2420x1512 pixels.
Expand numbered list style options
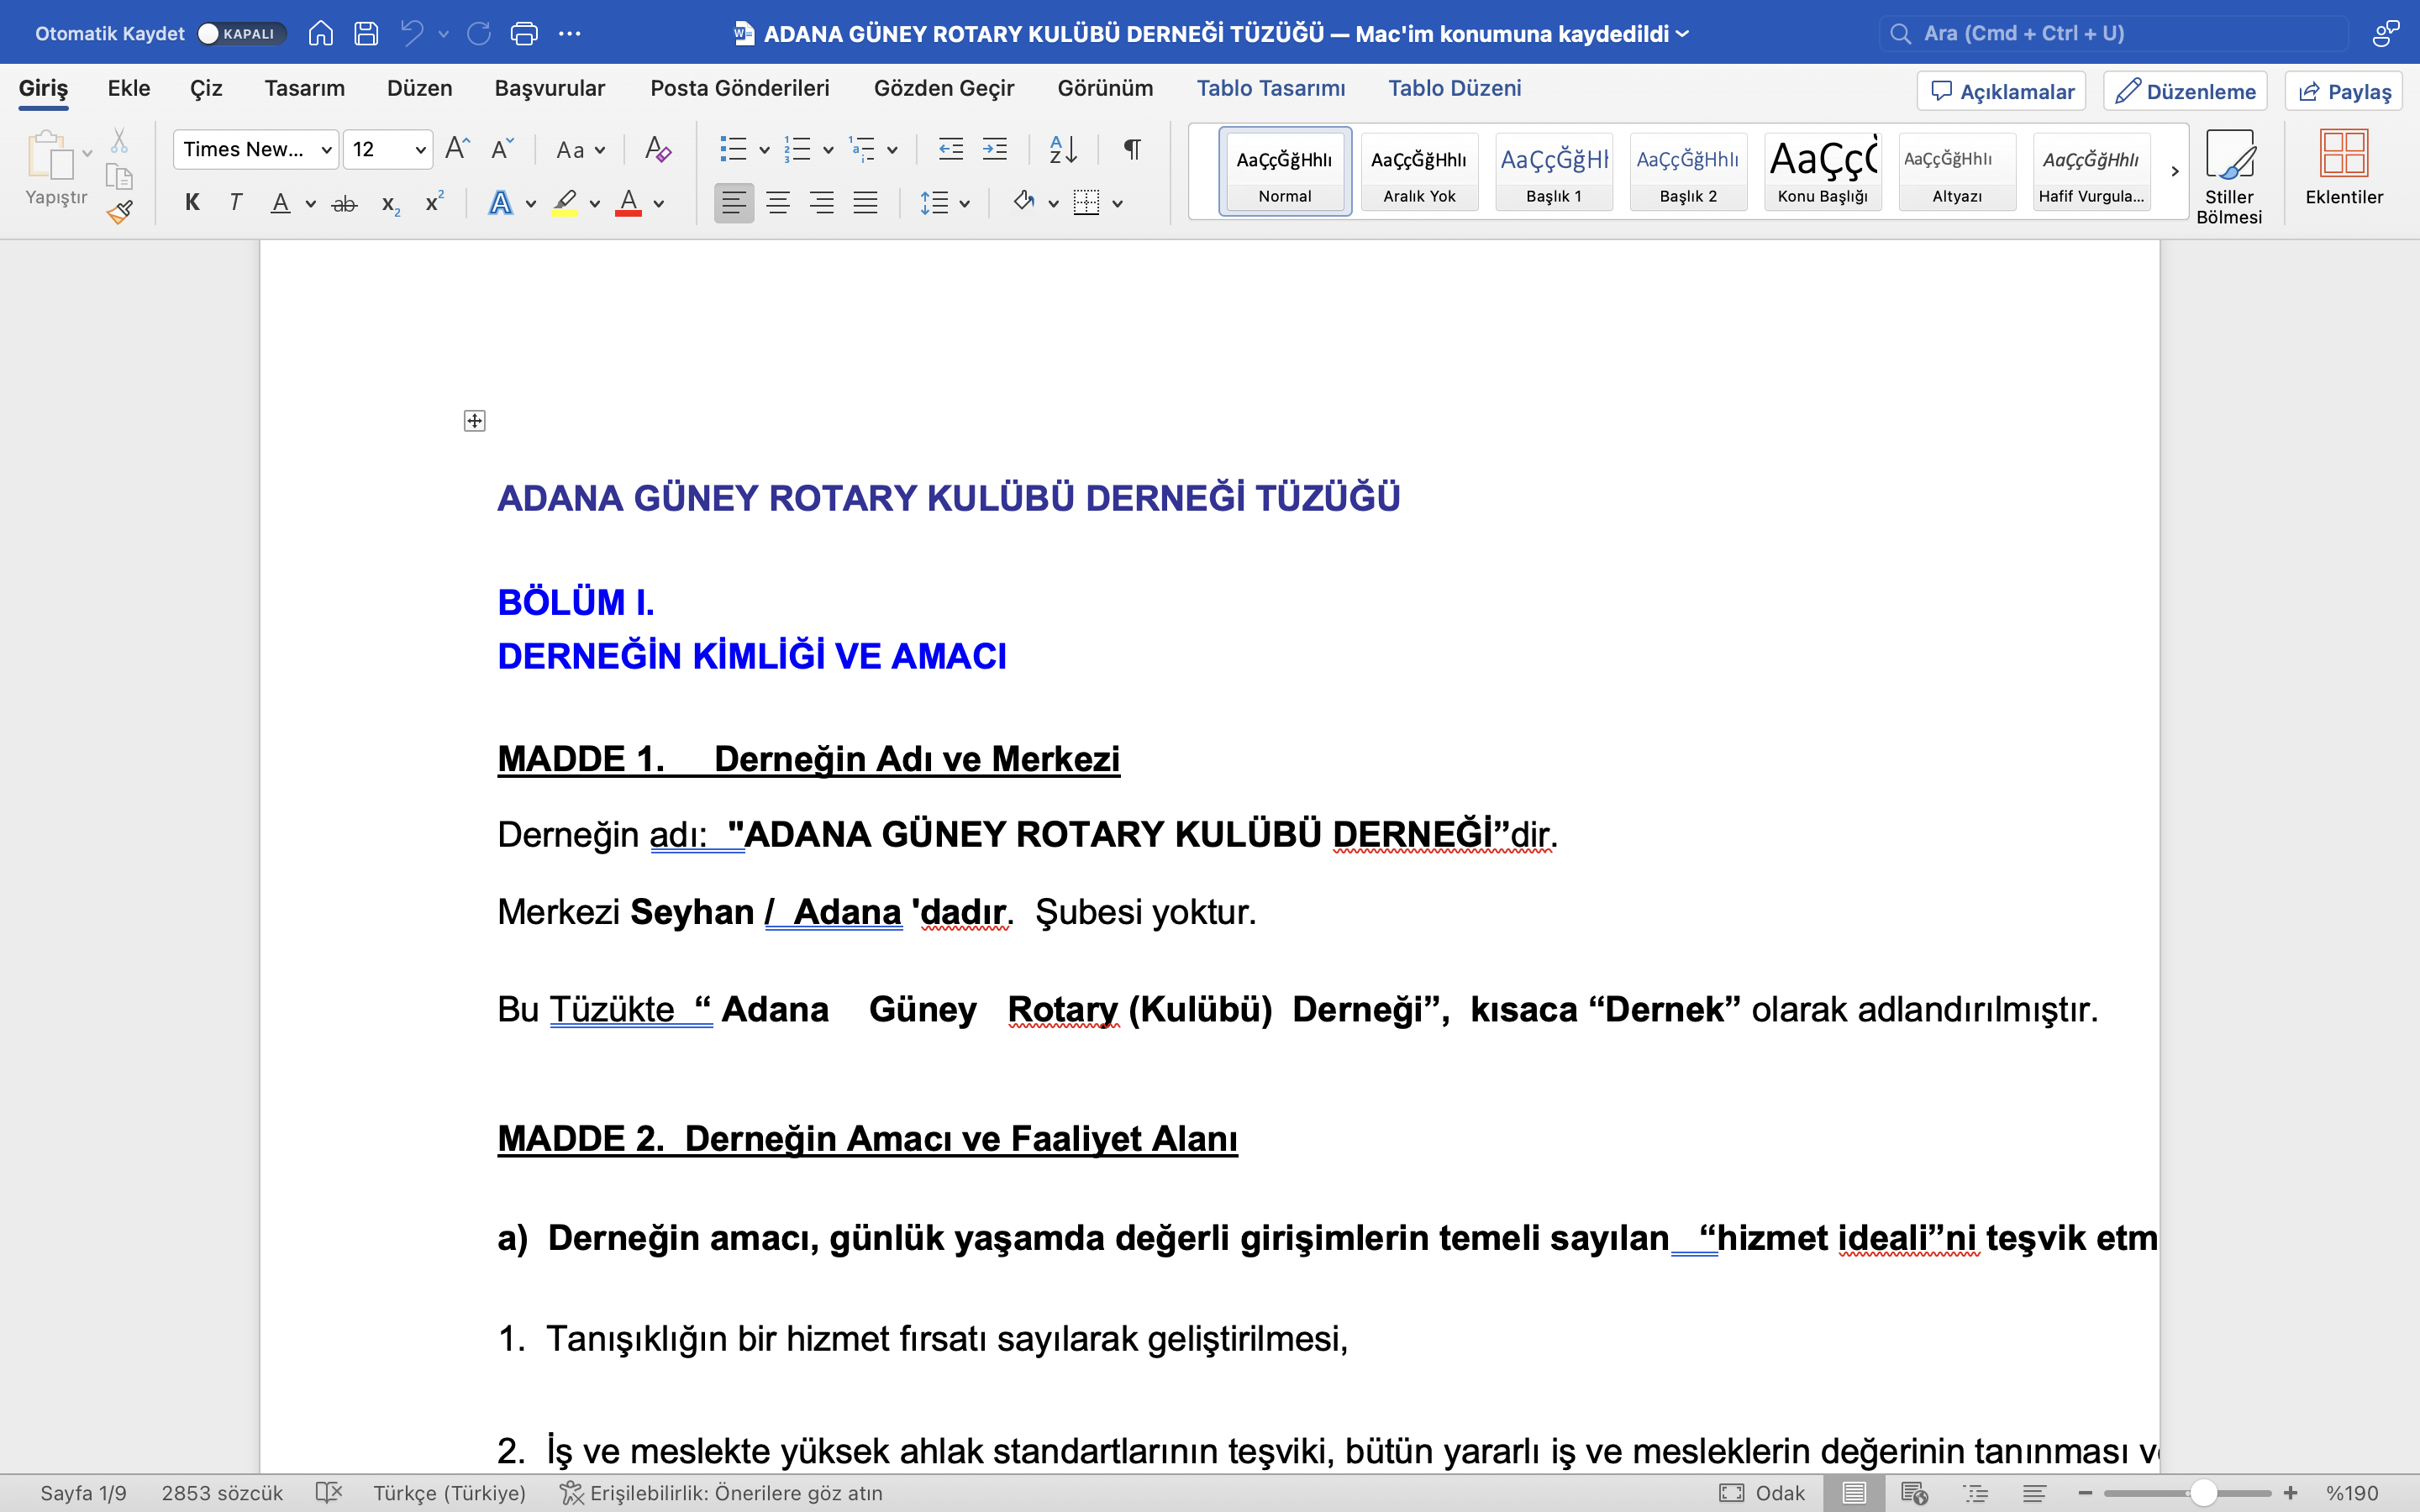pyautogui.click(x=828, y=150)
